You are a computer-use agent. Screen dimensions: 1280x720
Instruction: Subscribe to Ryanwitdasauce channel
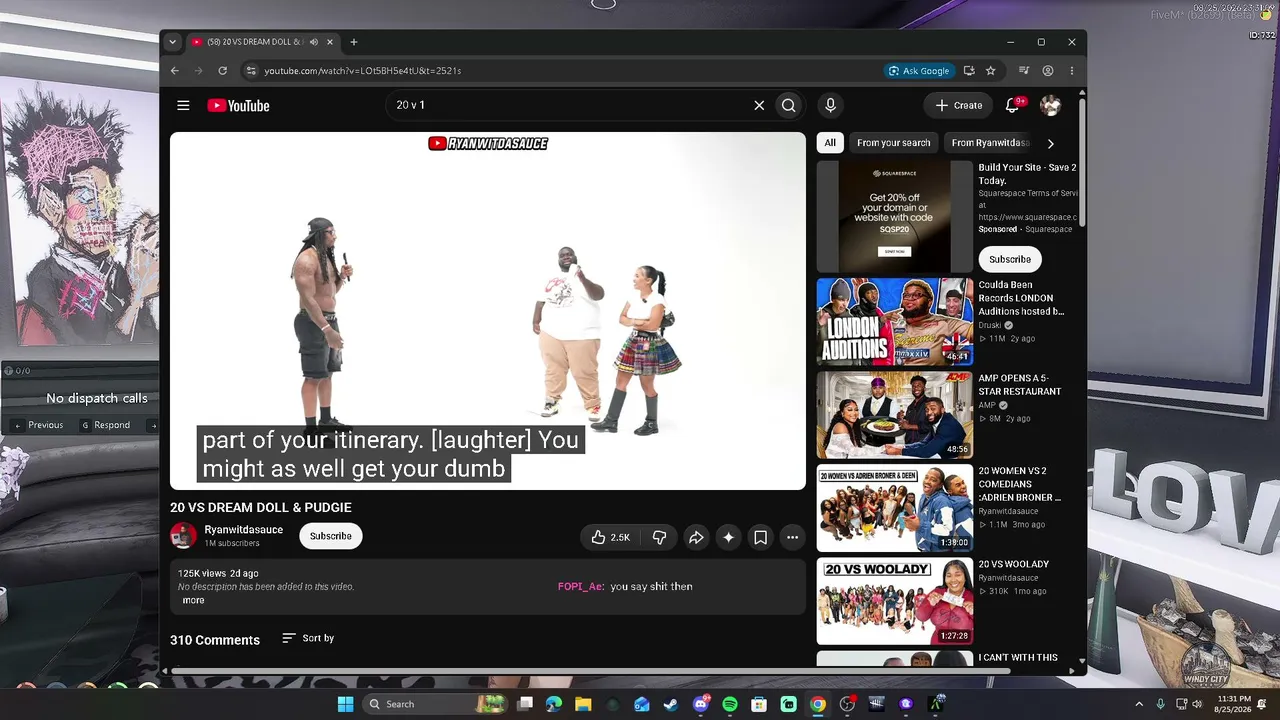[330, 536]
